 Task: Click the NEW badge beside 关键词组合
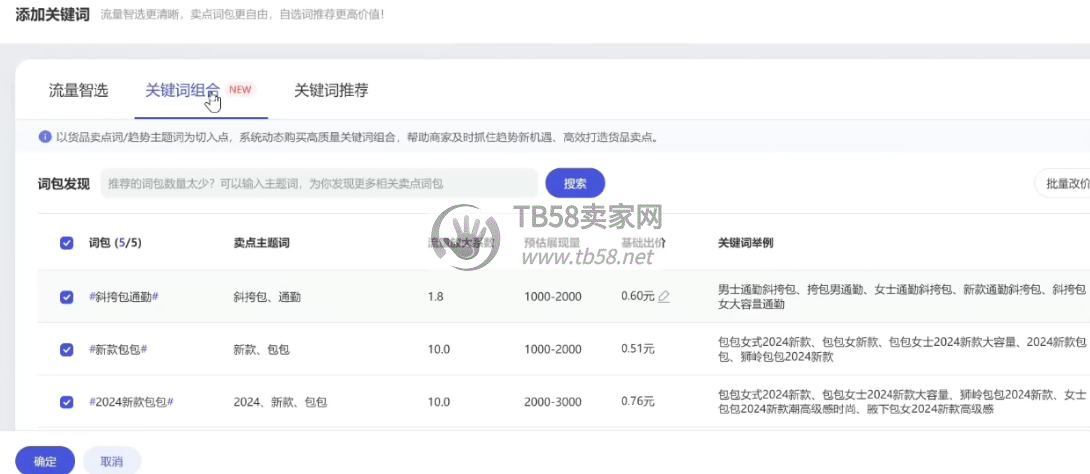pyautogui.click(x=241, y=90)
